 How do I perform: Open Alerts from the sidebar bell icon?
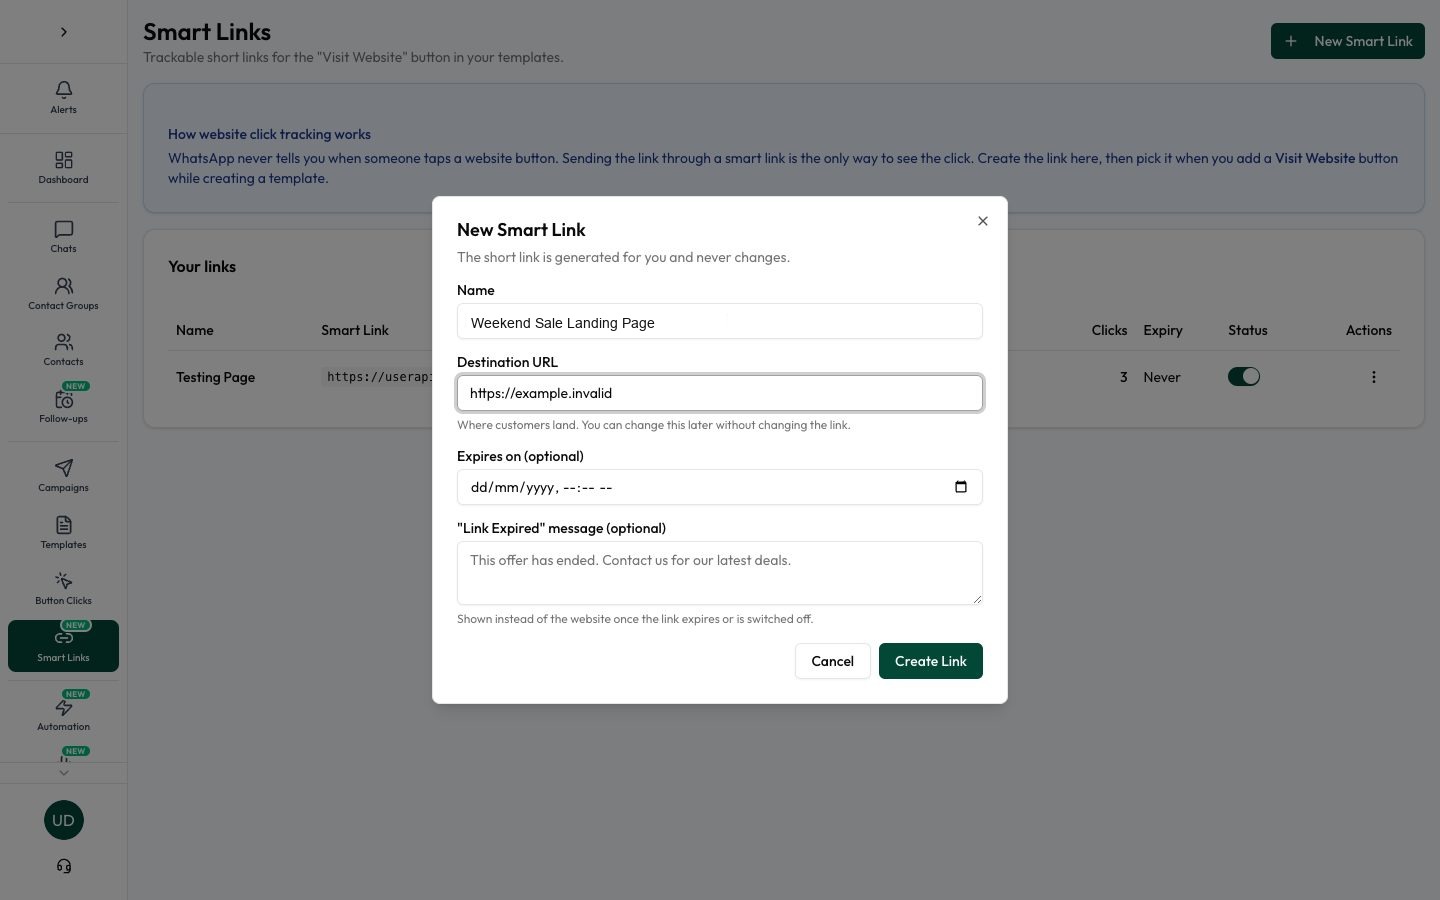pos(63,98)
